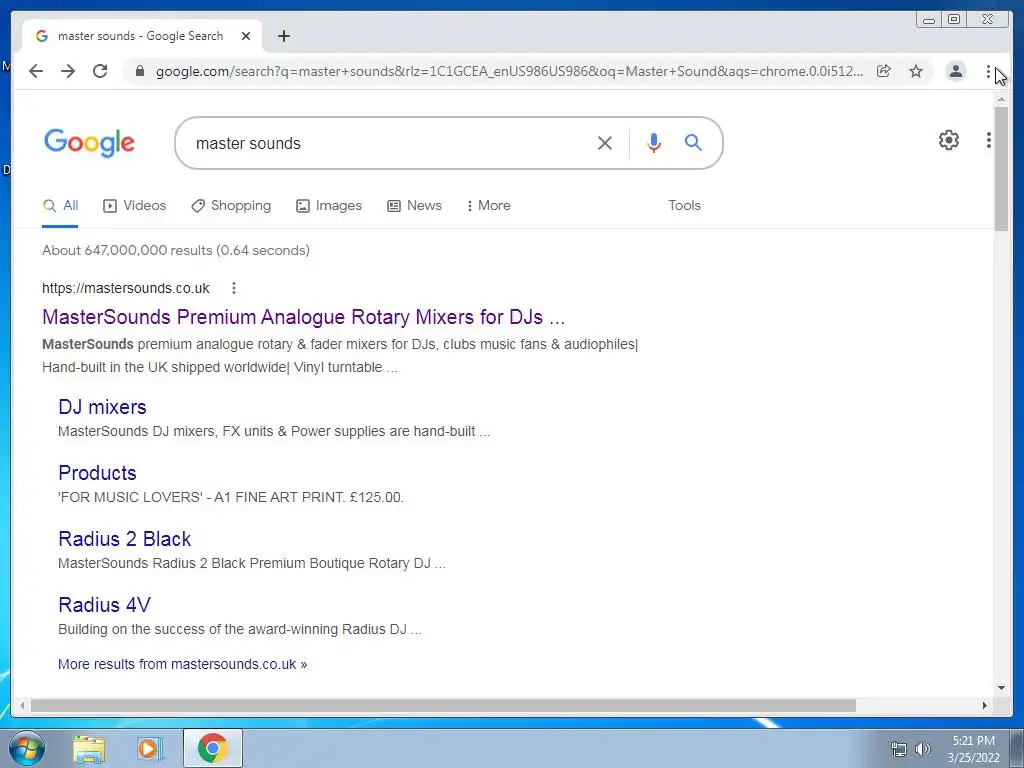Screen dimensions: 1024x768
Task: Go back to the previous page
Action: point(36,71)
